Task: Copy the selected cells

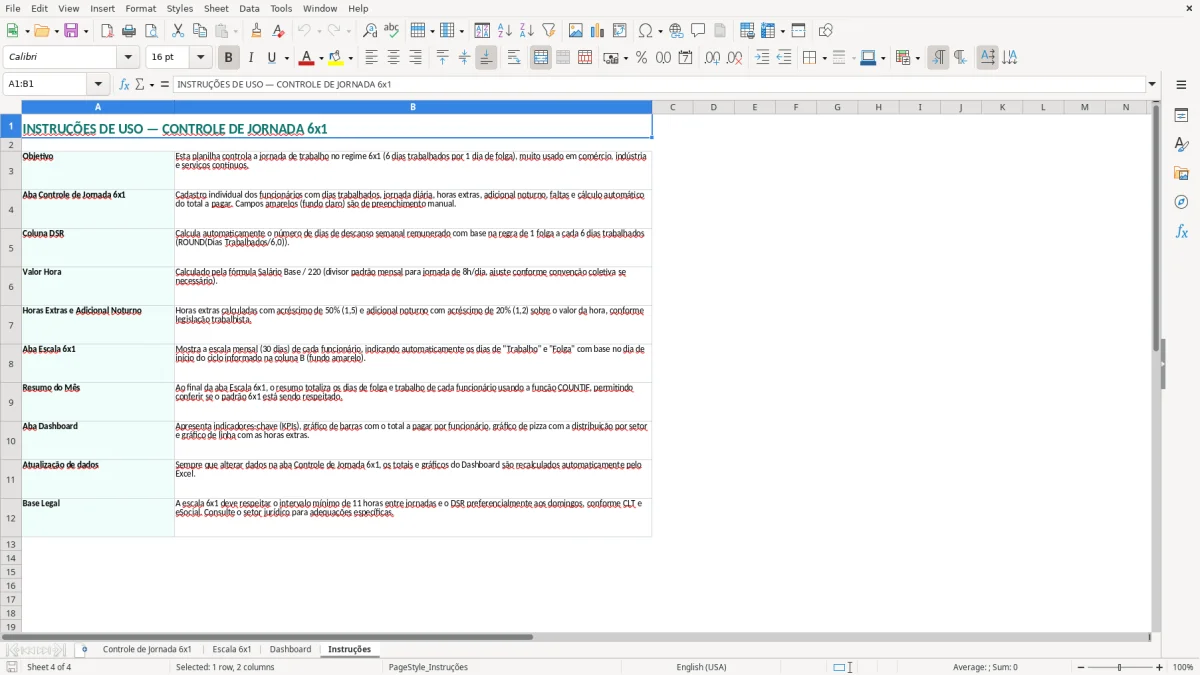Action: click(200, 31)
